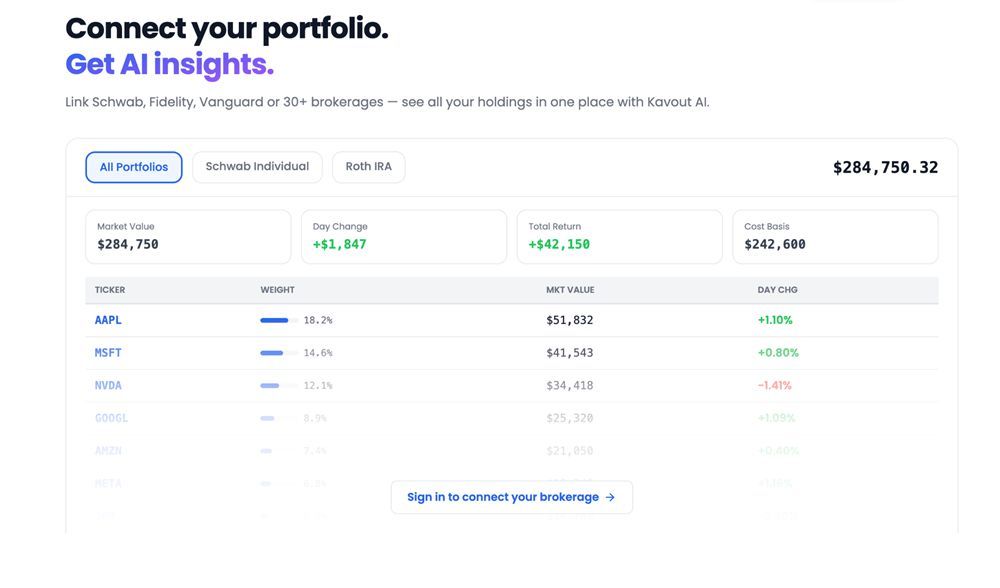Open the MSFT ticker link
1000x588 pixels.
tap(108, 353)
